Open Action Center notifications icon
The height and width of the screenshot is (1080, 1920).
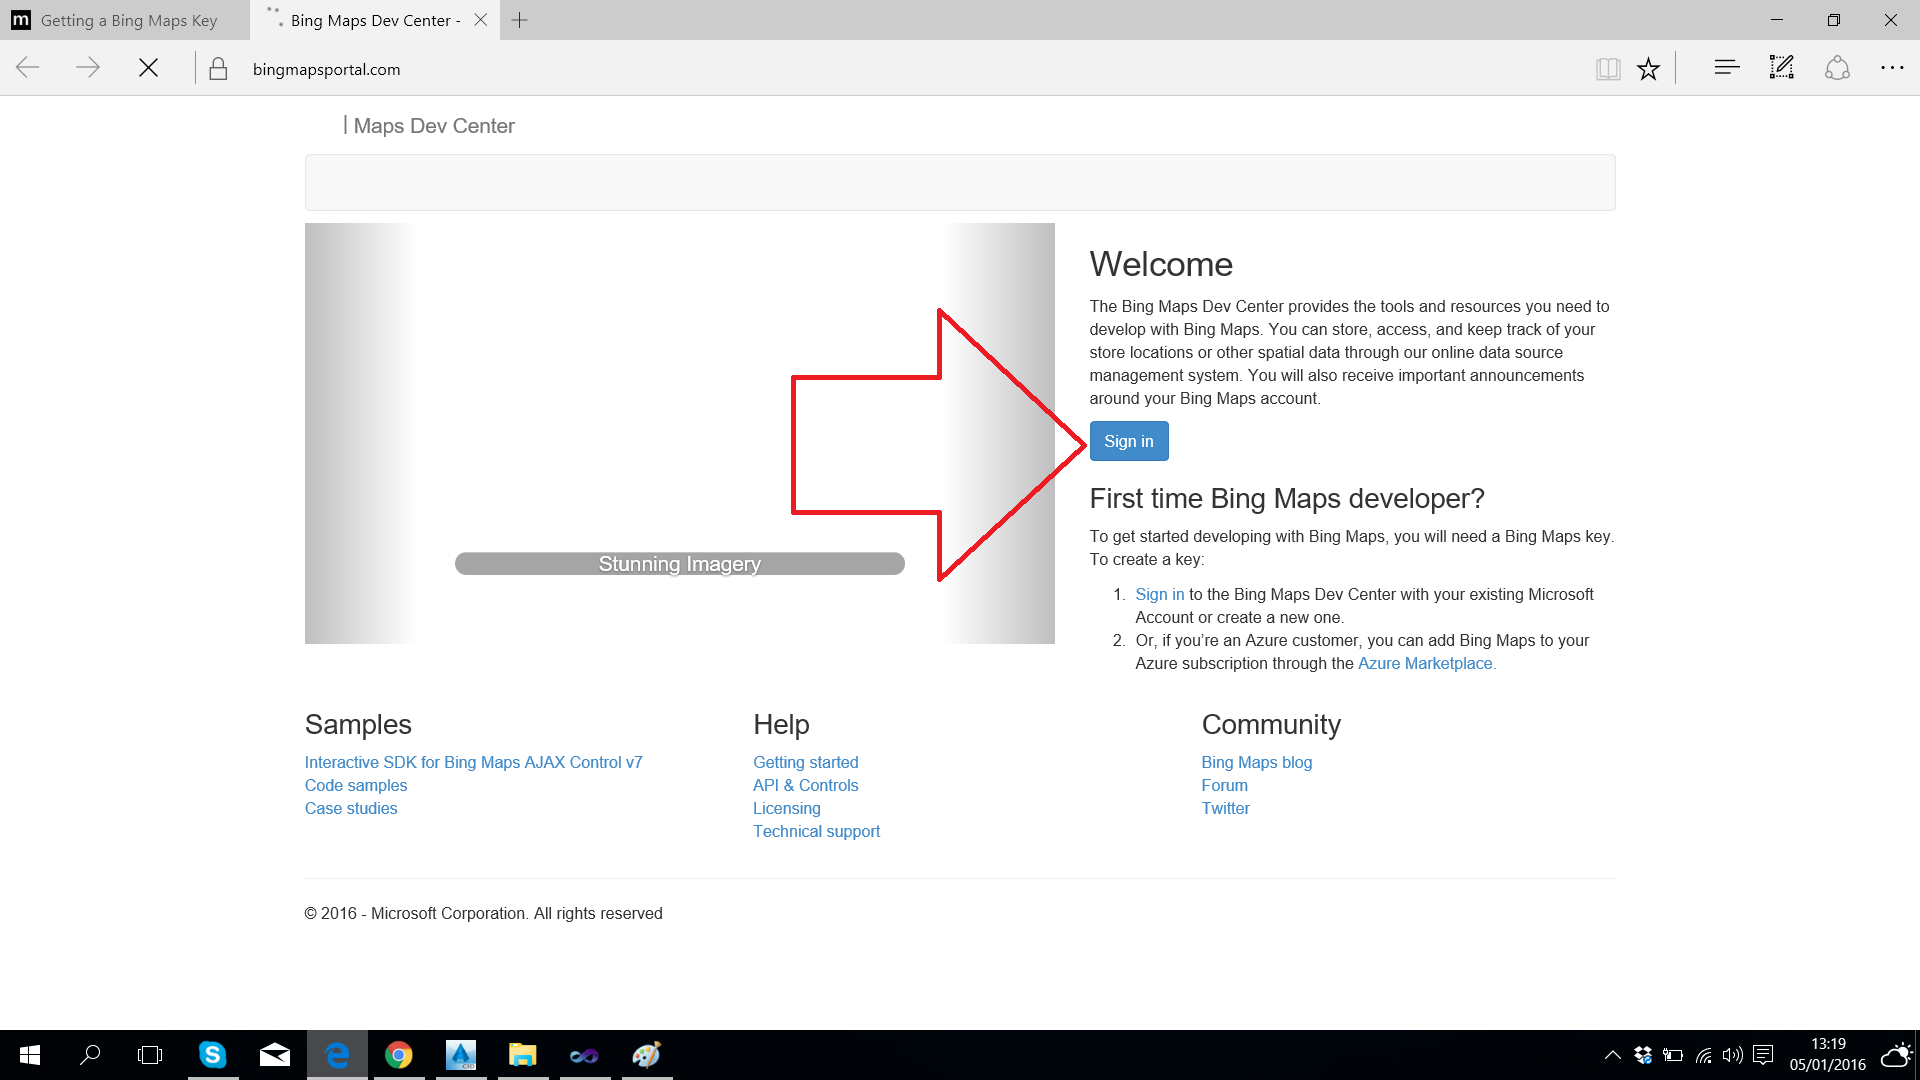pos(1763,1055)
